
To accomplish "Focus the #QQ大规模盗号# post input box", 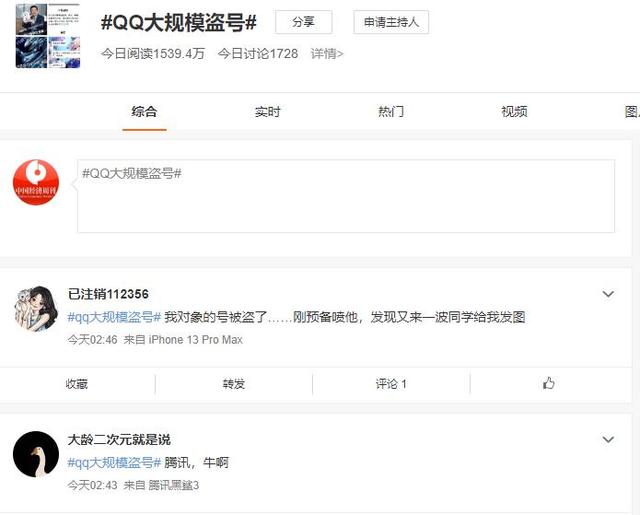I will (346, 196).
